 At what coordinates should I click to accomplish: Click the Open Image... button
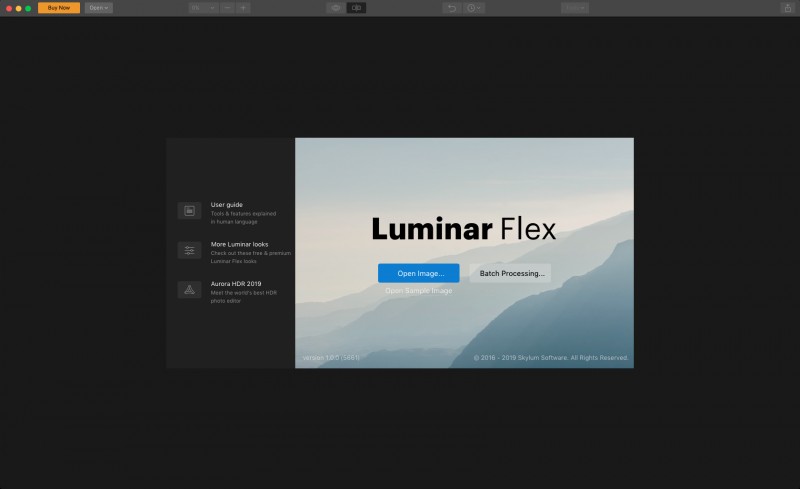tap(418, 273)
